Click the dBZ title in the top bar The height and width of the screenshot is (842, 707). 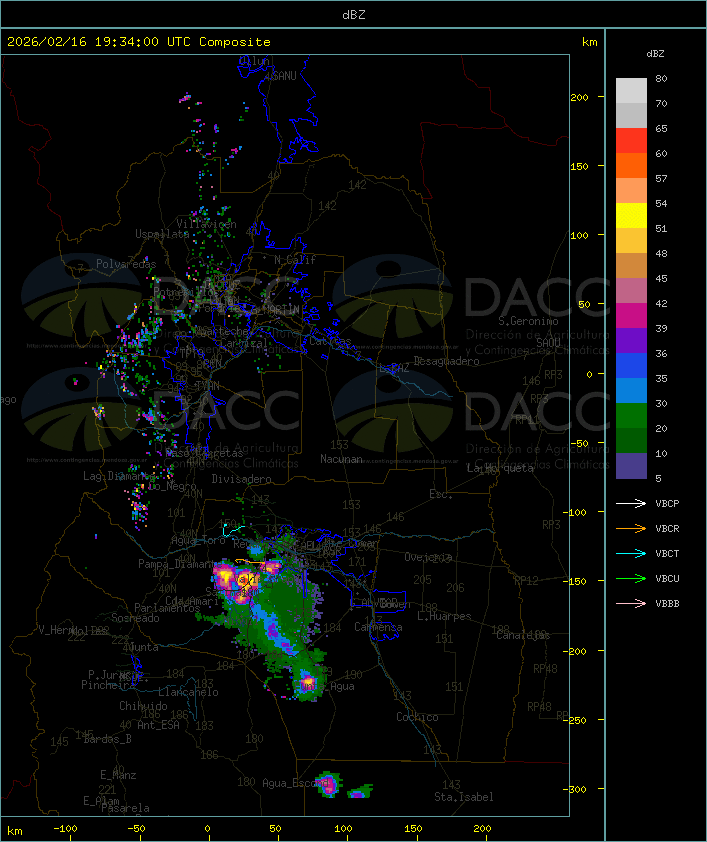click(354, 14)
